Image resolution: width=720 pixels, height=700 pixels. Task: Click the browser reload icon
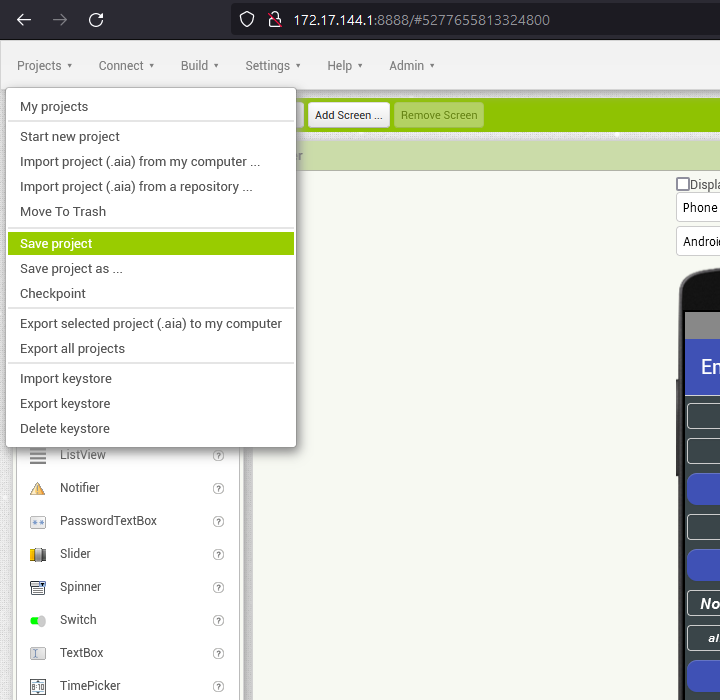click(x=96, y=20)
